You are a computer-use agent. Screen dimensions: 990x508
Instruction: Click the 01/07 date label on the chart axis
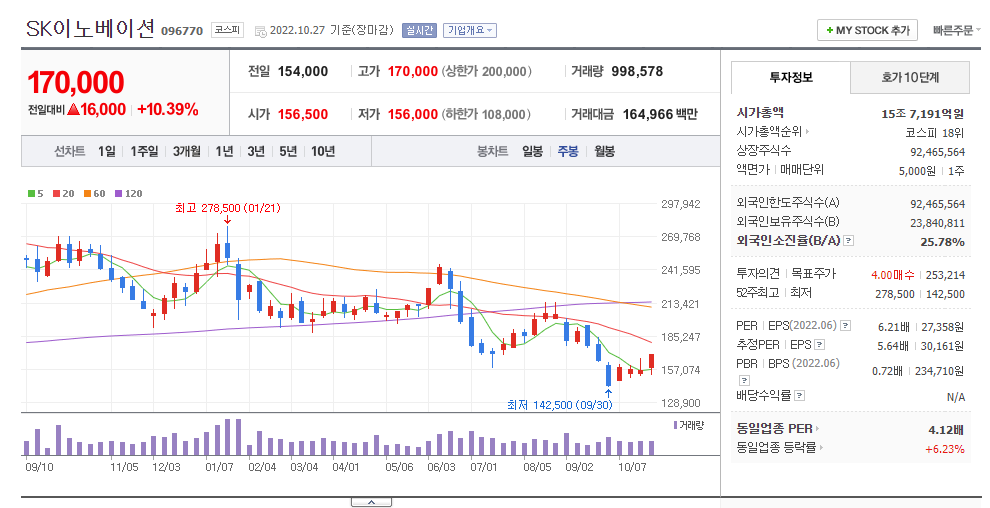click(219, 468)
